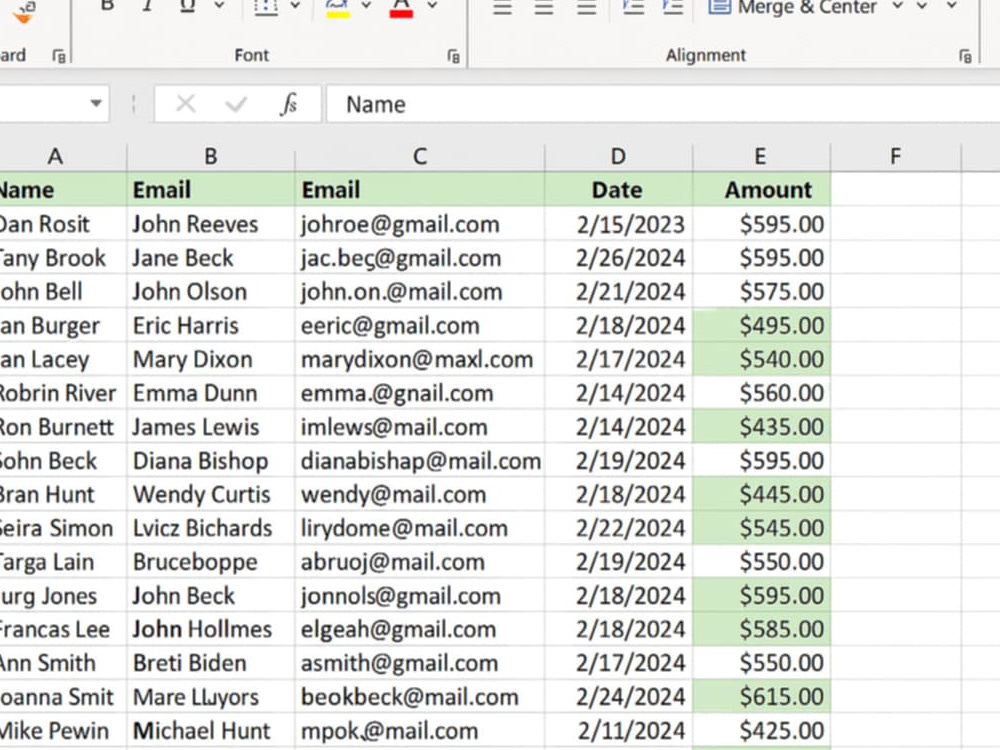Select cell containing Michael Hunt
Screen dimensions: 1000x750
pos(210,731)
